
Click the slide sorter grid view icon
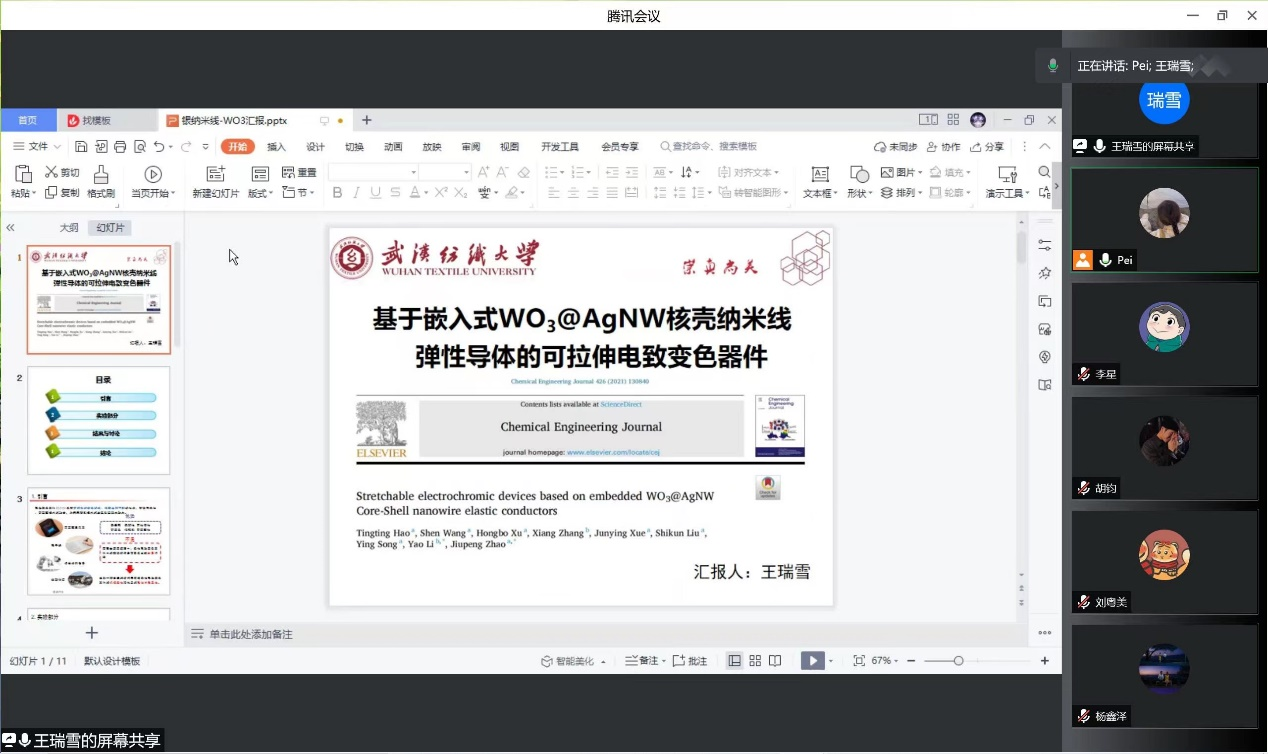click(x=755, y=661)
